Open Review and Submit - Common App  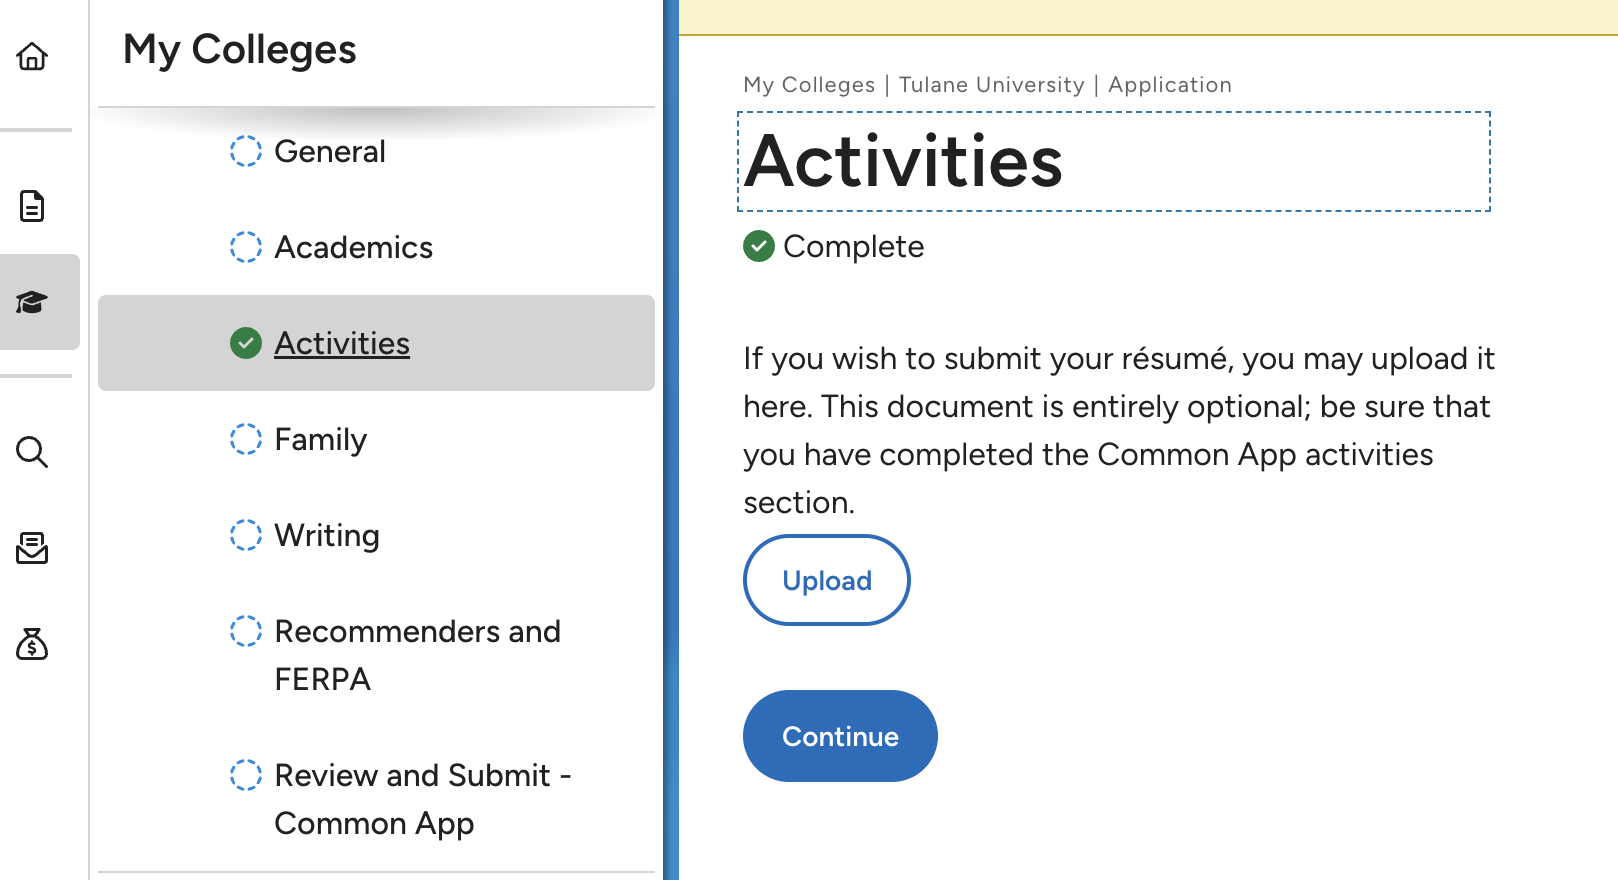(x=422, y=799)
